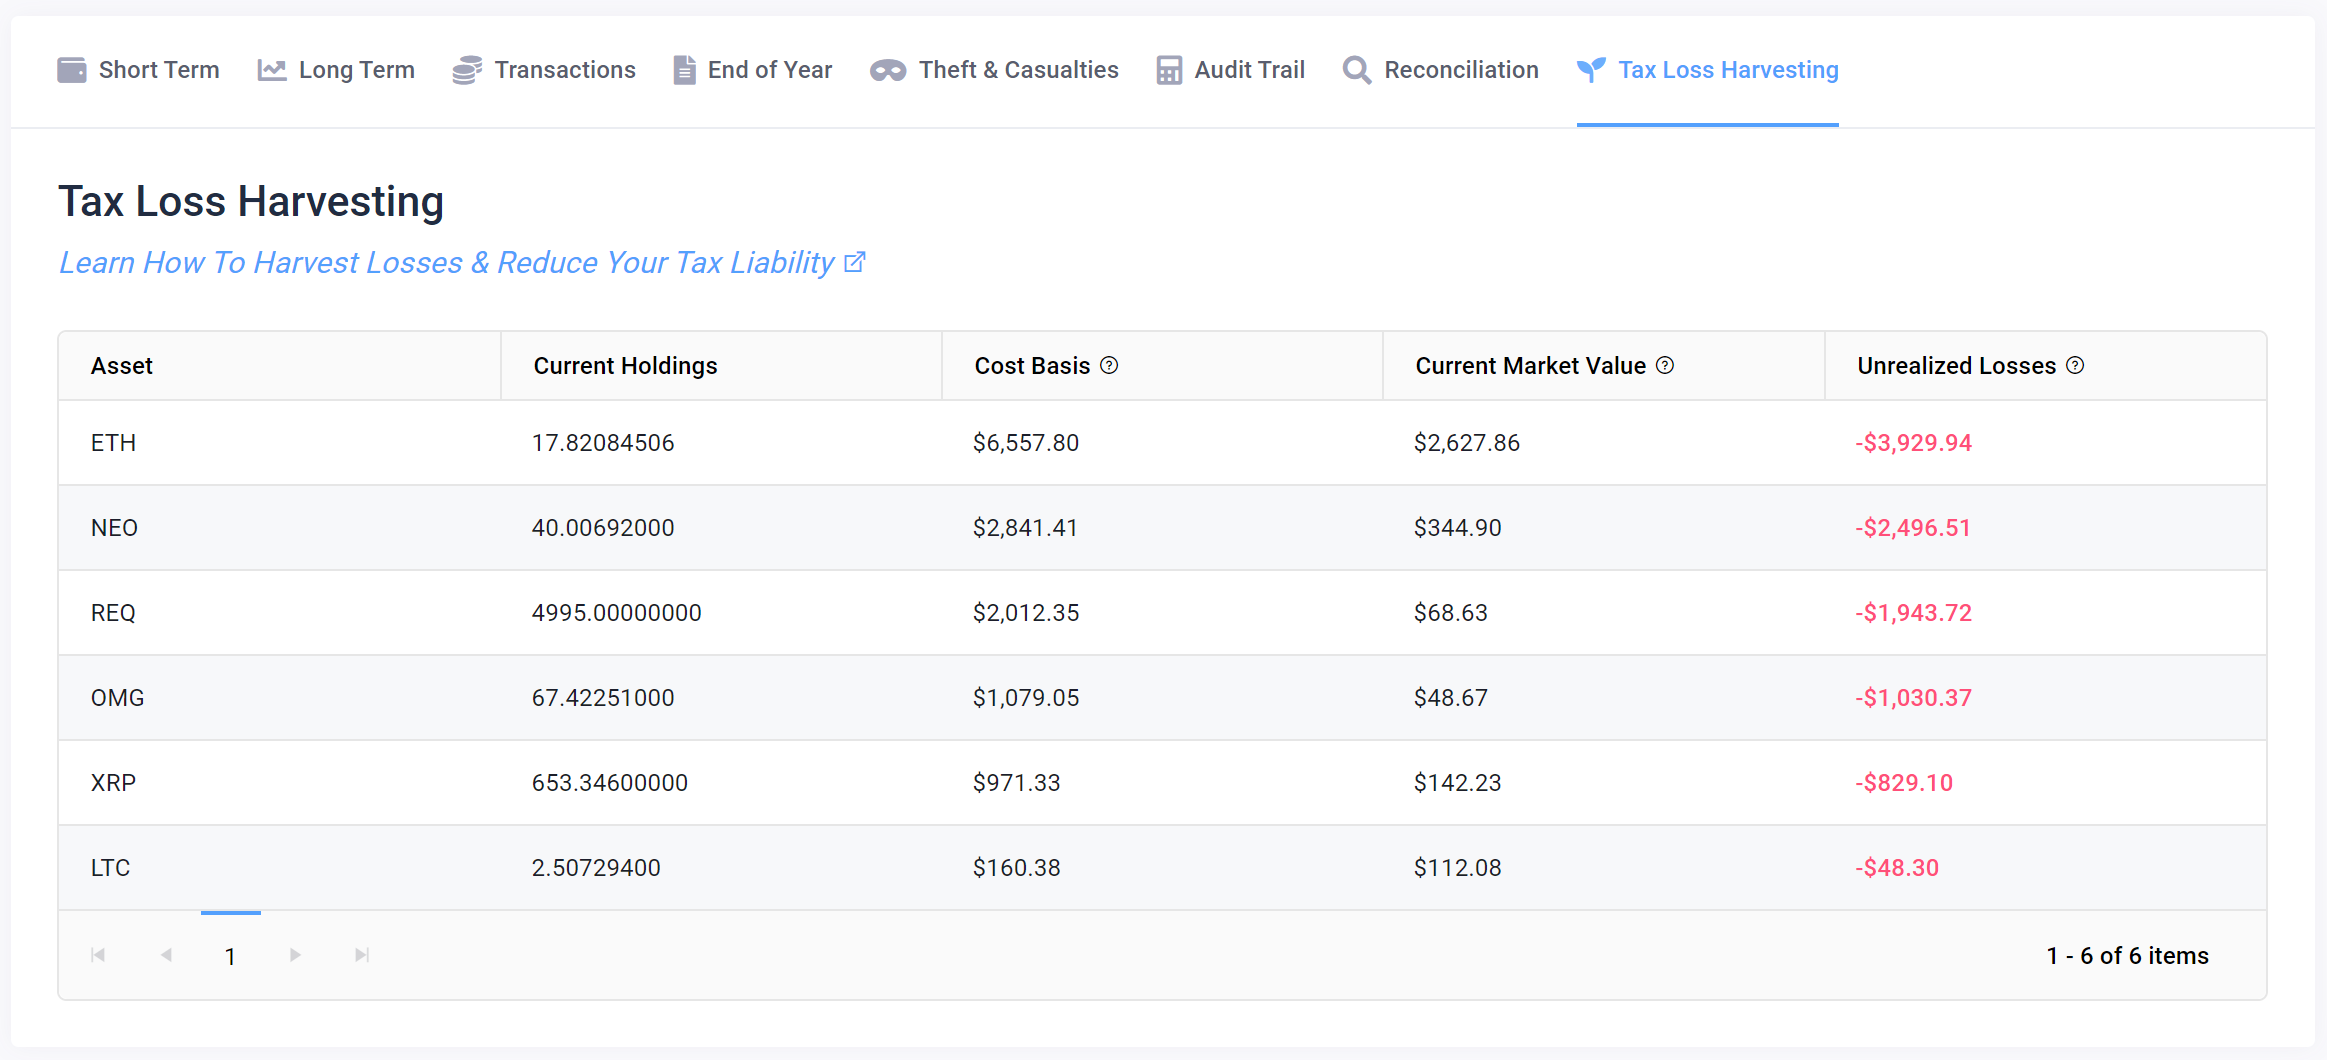Click the Tax Loss Harvesting sprout icon

click(x=1591, y=70)
